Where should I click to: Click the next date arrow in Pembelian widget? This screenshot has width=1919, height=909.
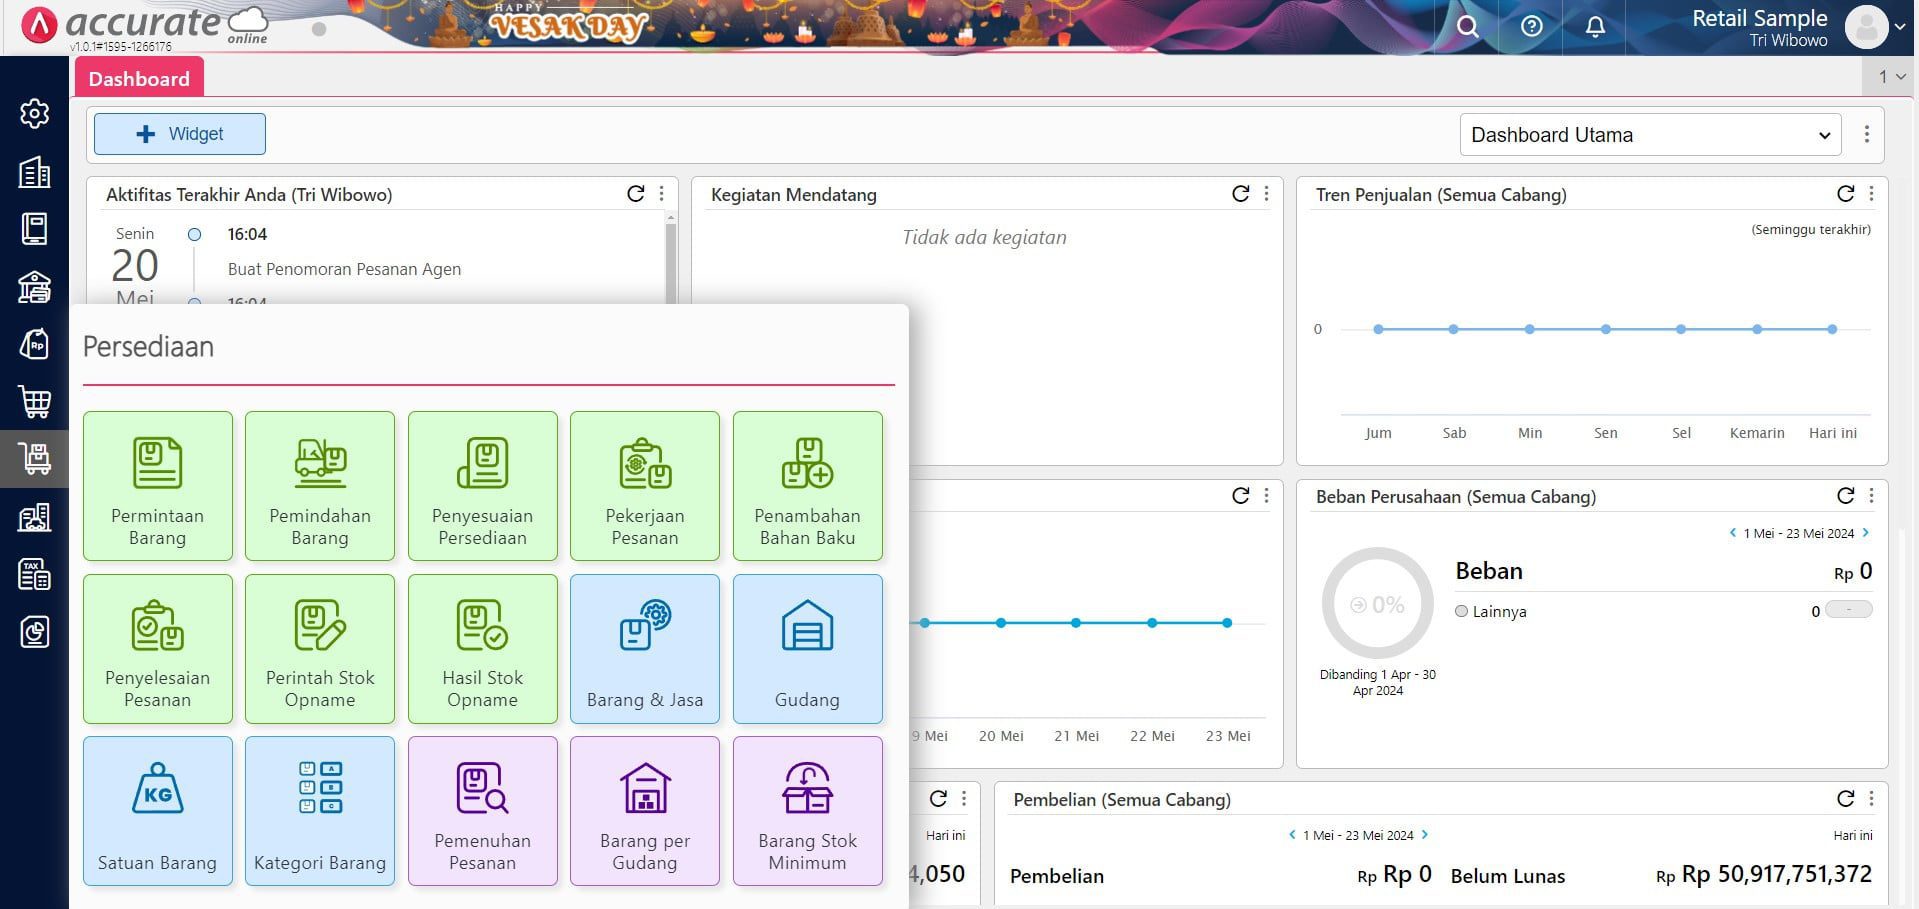tap(1426, 834)
